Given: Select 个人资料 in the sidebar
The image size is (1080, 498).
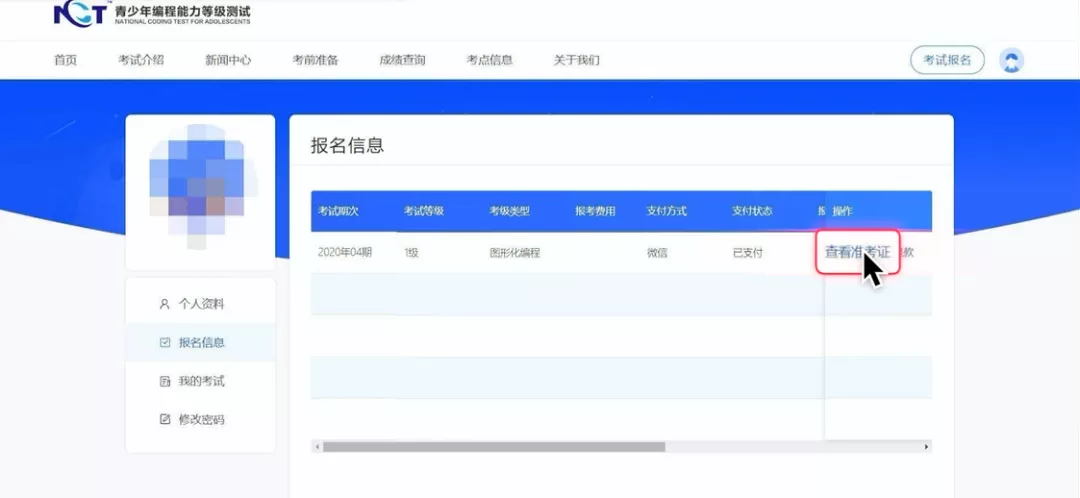Looking at the screenshot, I should [200, 304].
